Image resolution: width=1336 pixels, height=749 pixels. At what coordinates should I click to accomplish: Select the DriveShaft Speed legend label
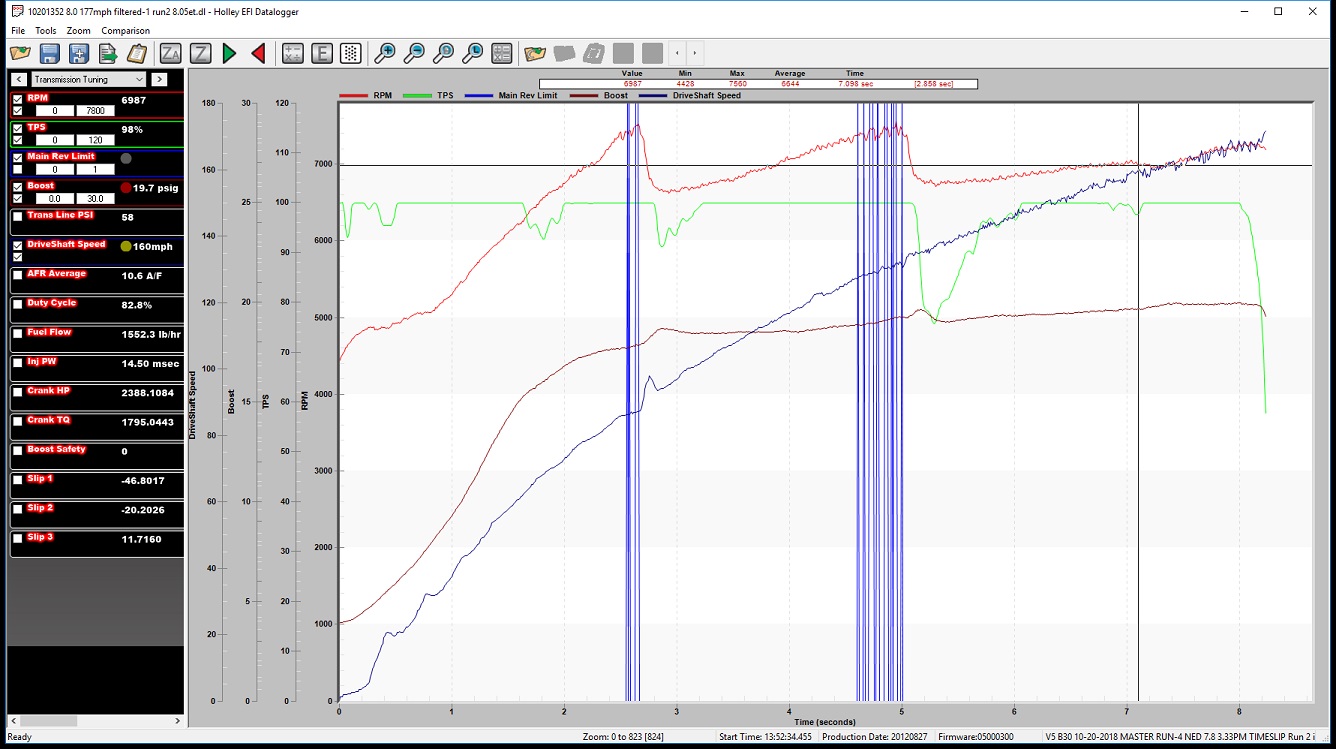[707, 95]
